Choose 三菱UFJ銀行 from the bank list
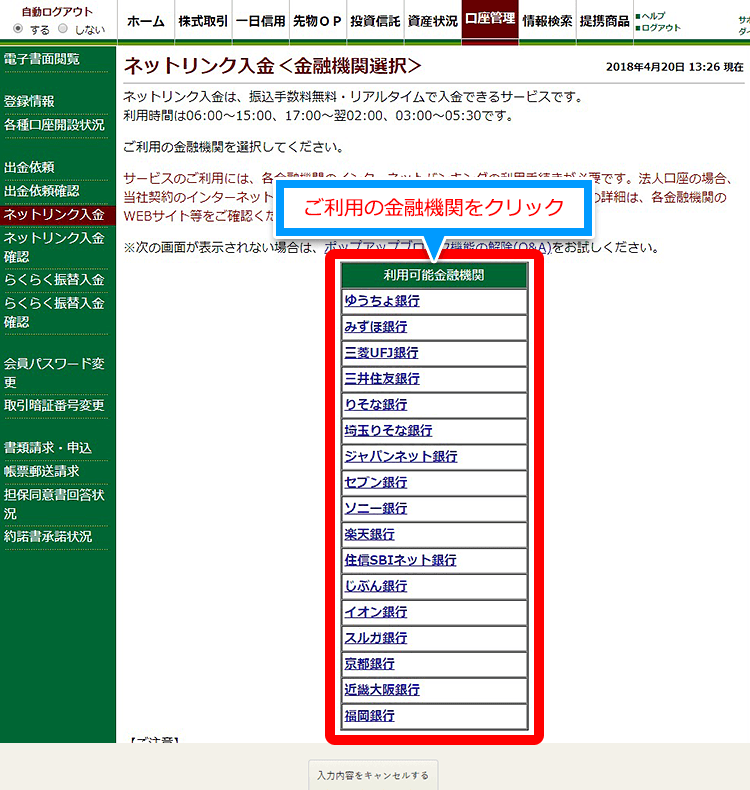Image resolution: width=750 pixels, height=790 pixels. click(381, 353)
